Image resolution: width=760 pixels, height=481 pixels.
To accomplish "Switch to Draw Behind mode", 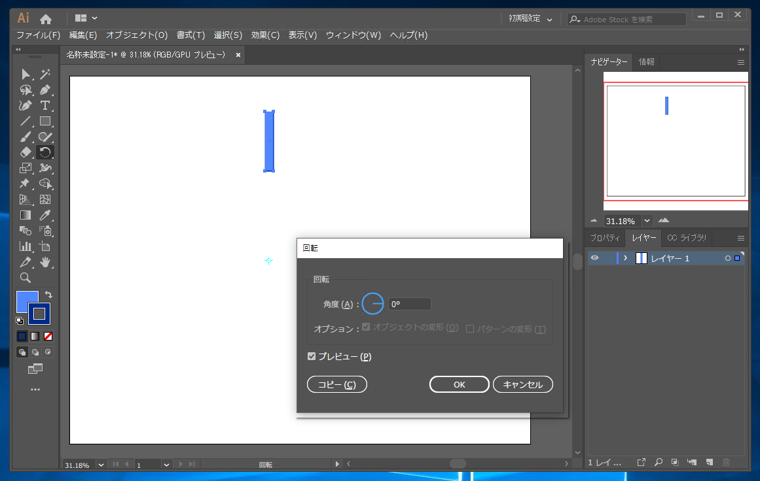I will 35,352.
